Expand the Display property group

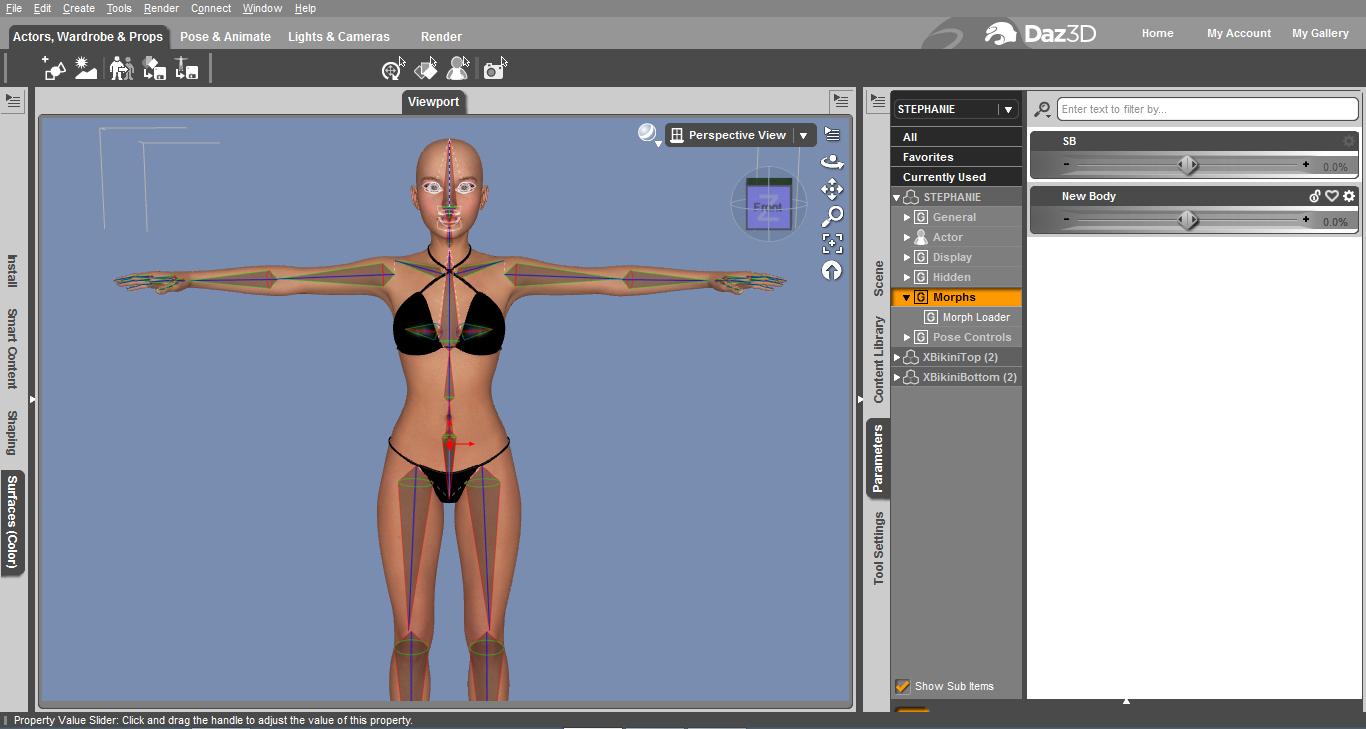click(907, 257)
